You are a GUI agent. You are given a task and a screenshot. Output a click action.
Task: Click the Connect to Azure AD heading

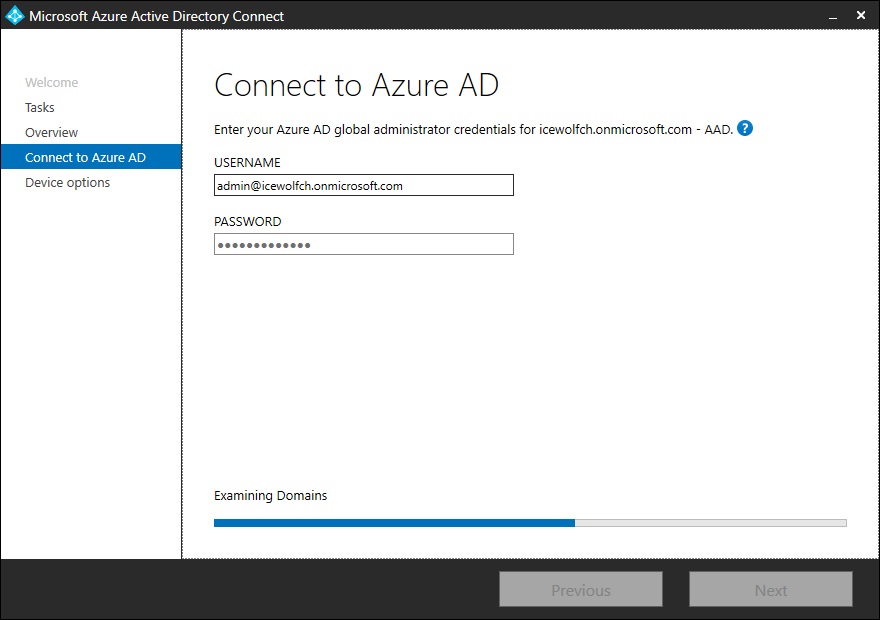[x=356, y=85]
